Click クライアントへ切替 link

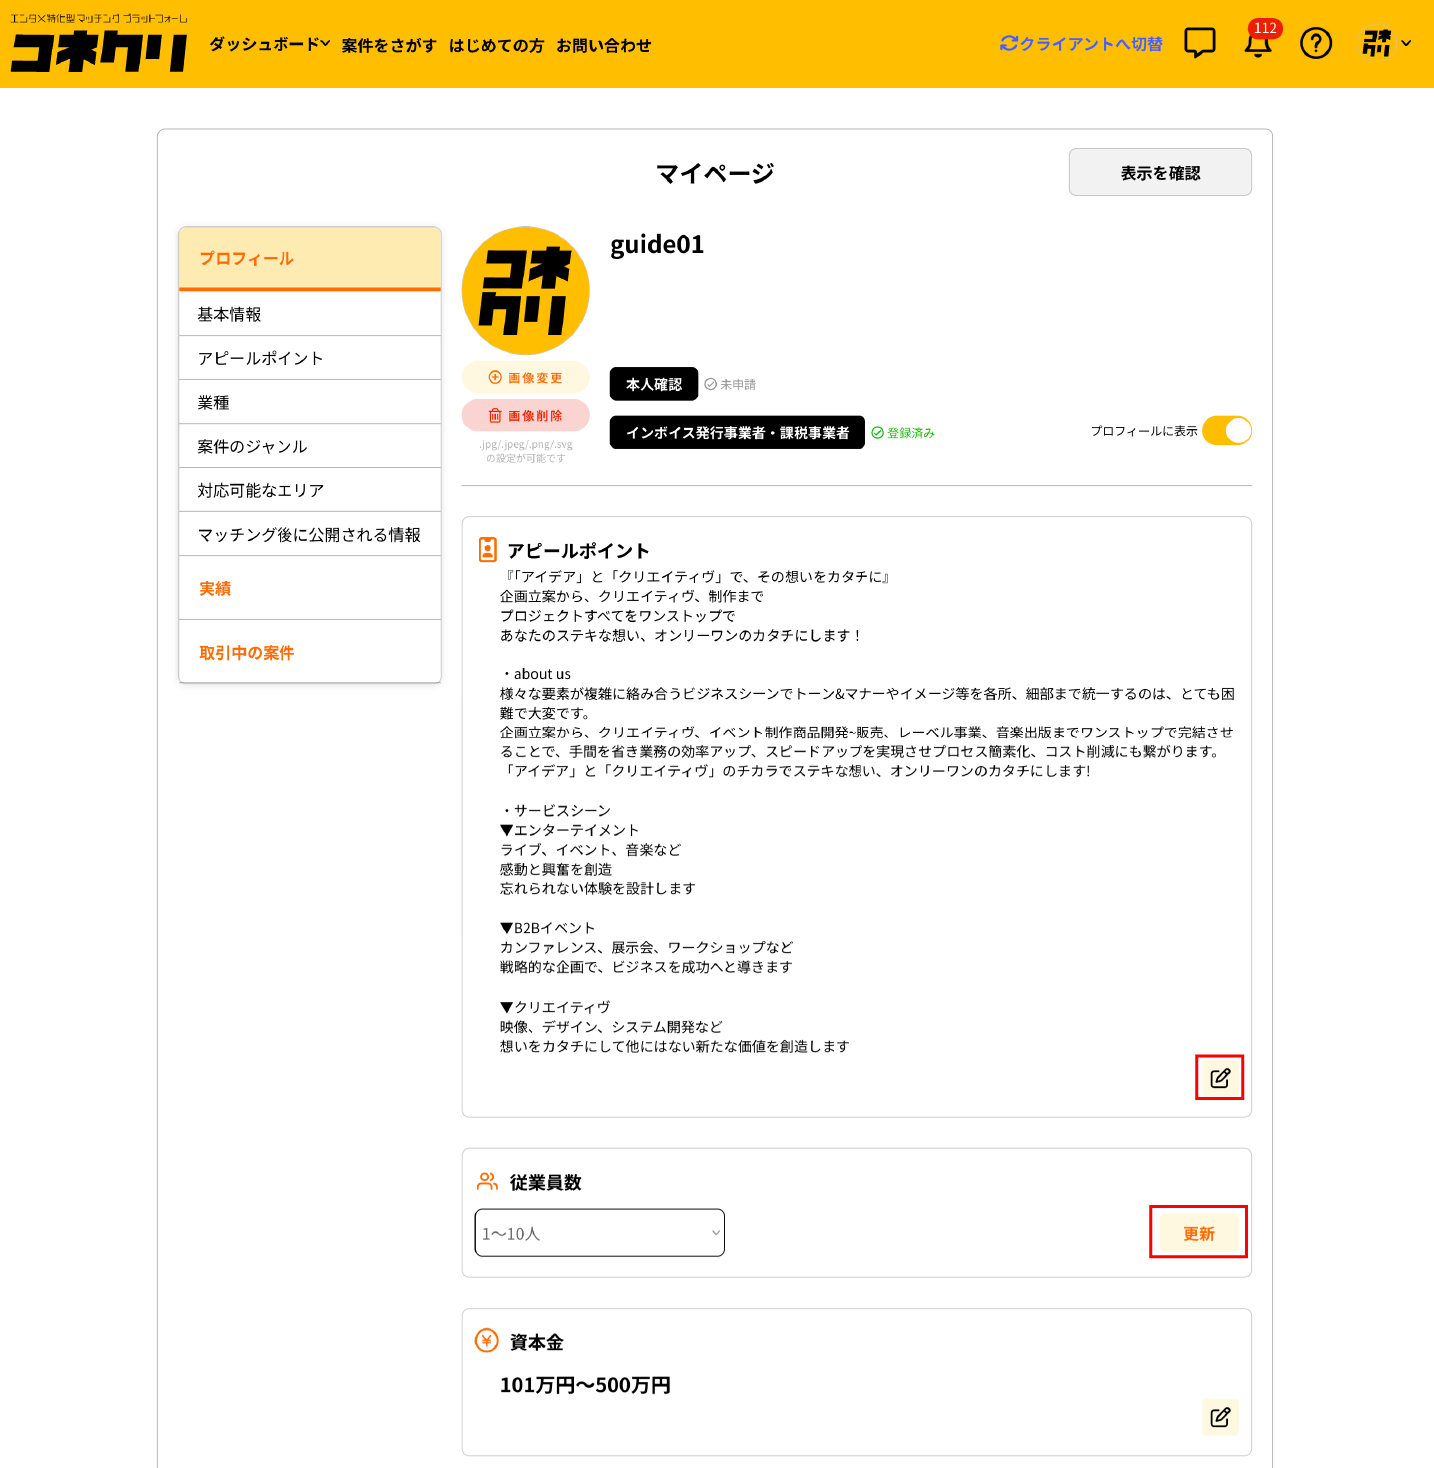pyautogui.click(x=1081, y=44)
